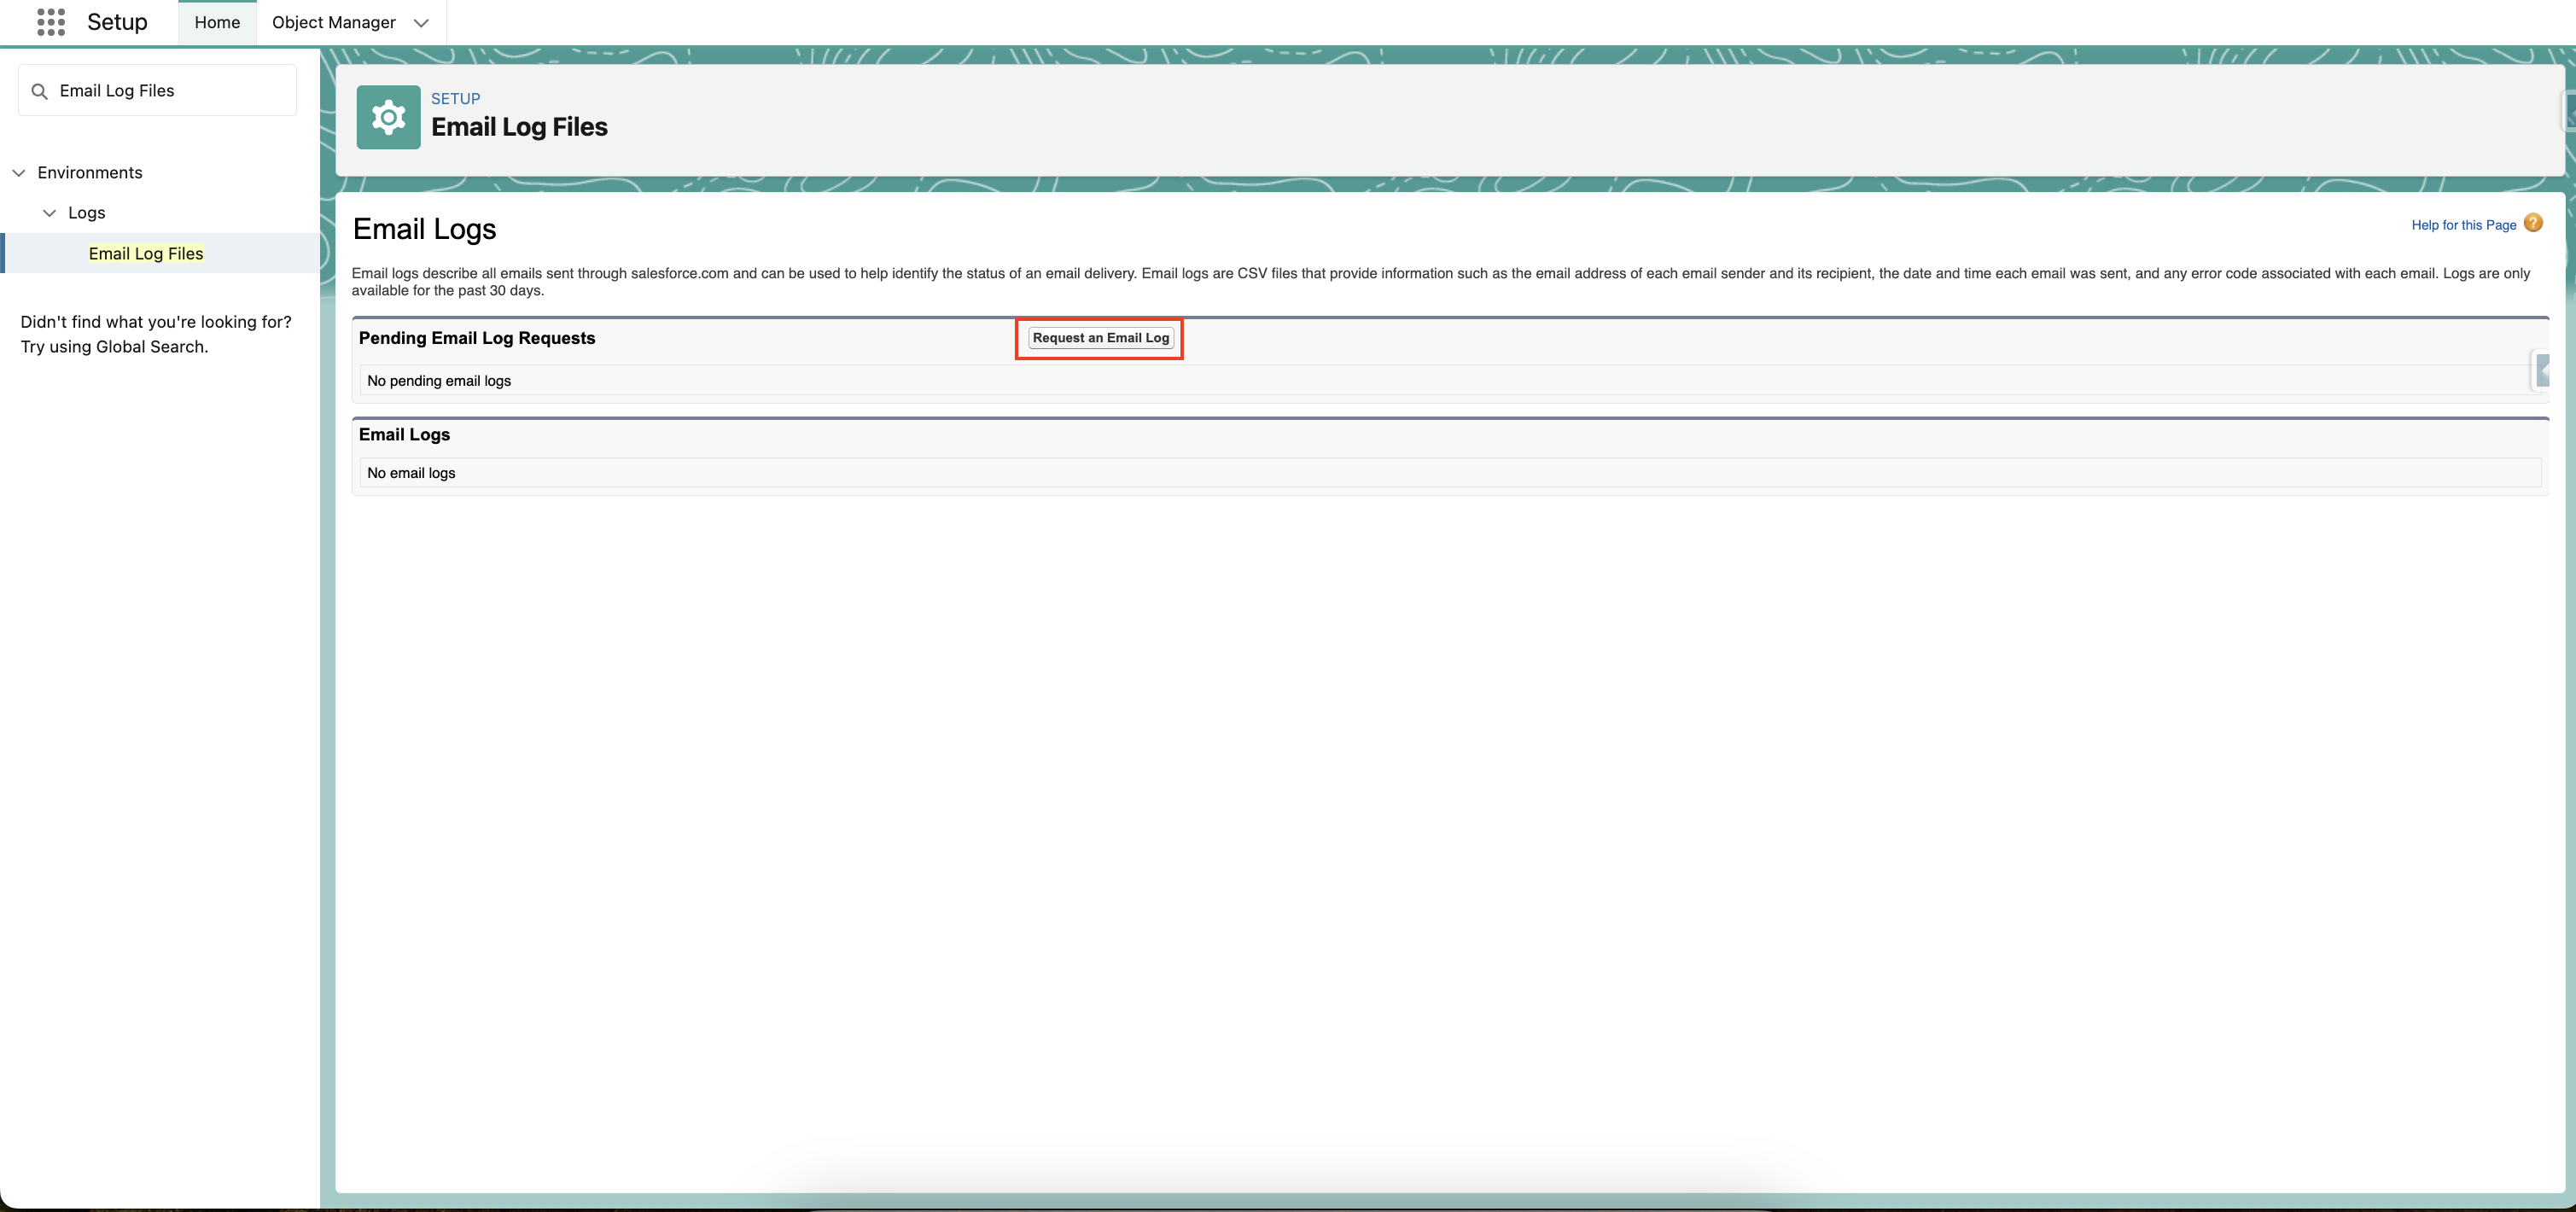The height and width of the screenshot is (1212, 2576).
Task: Open the App Launcher waffle icon
Action: [x=50, y=21]
